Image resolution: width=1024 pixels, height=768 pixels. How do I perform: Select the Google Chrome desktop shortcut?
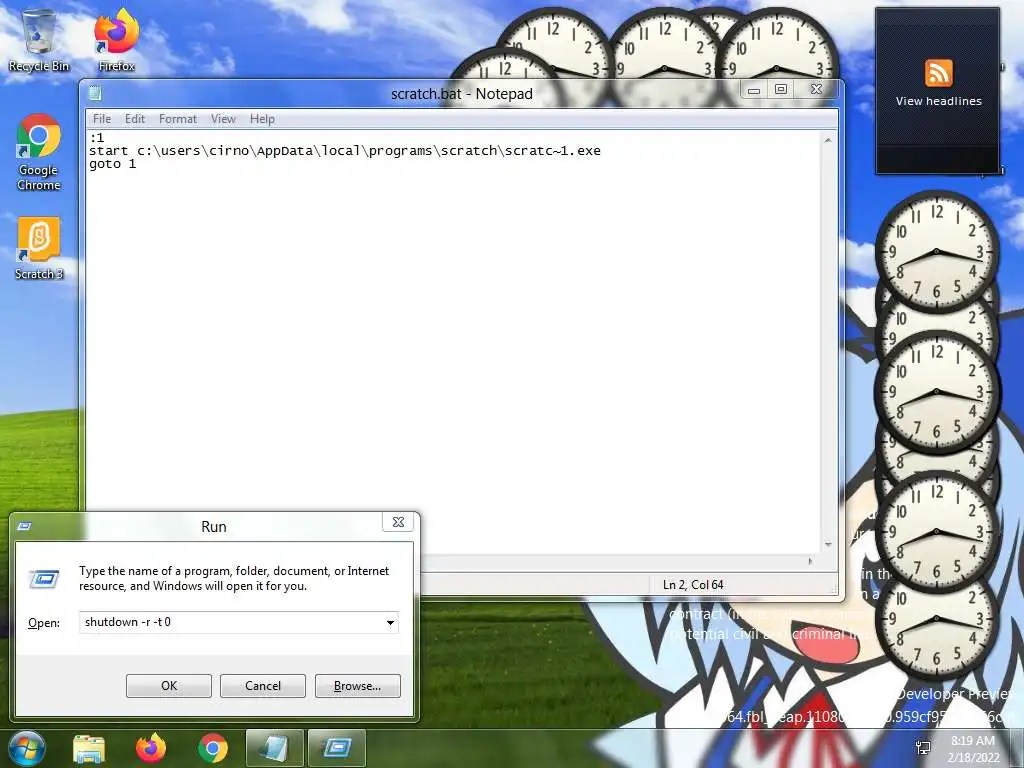point(39,153)
